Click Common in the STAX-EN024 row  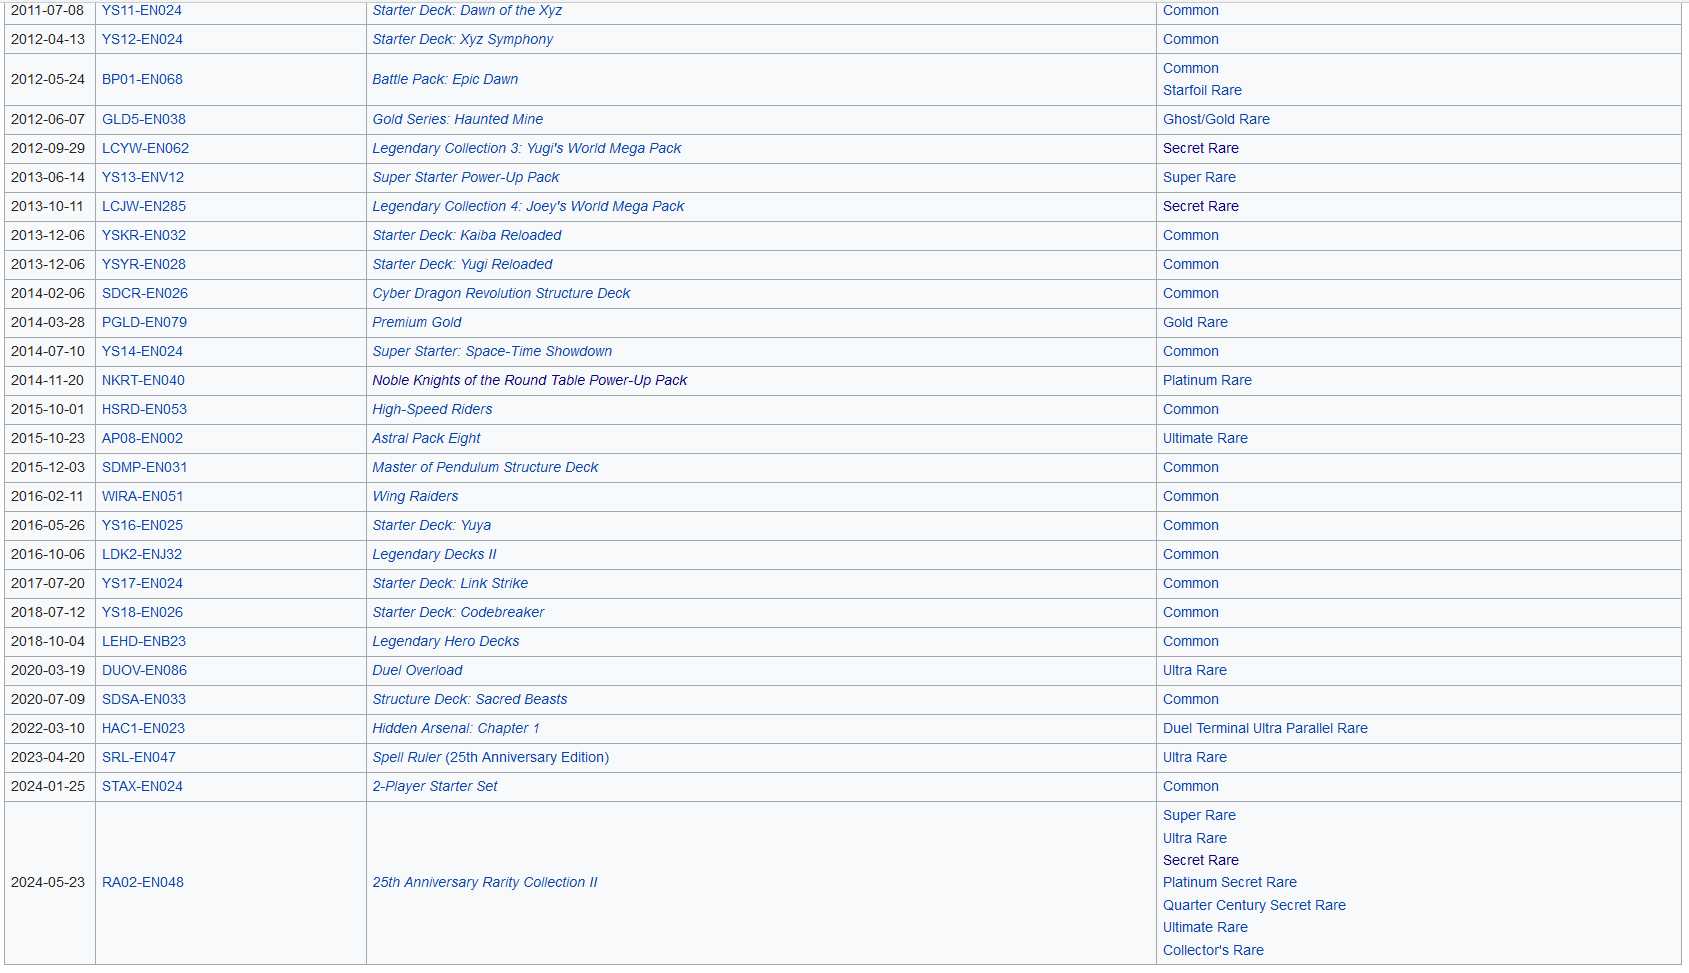click(x=1190, y=786)
